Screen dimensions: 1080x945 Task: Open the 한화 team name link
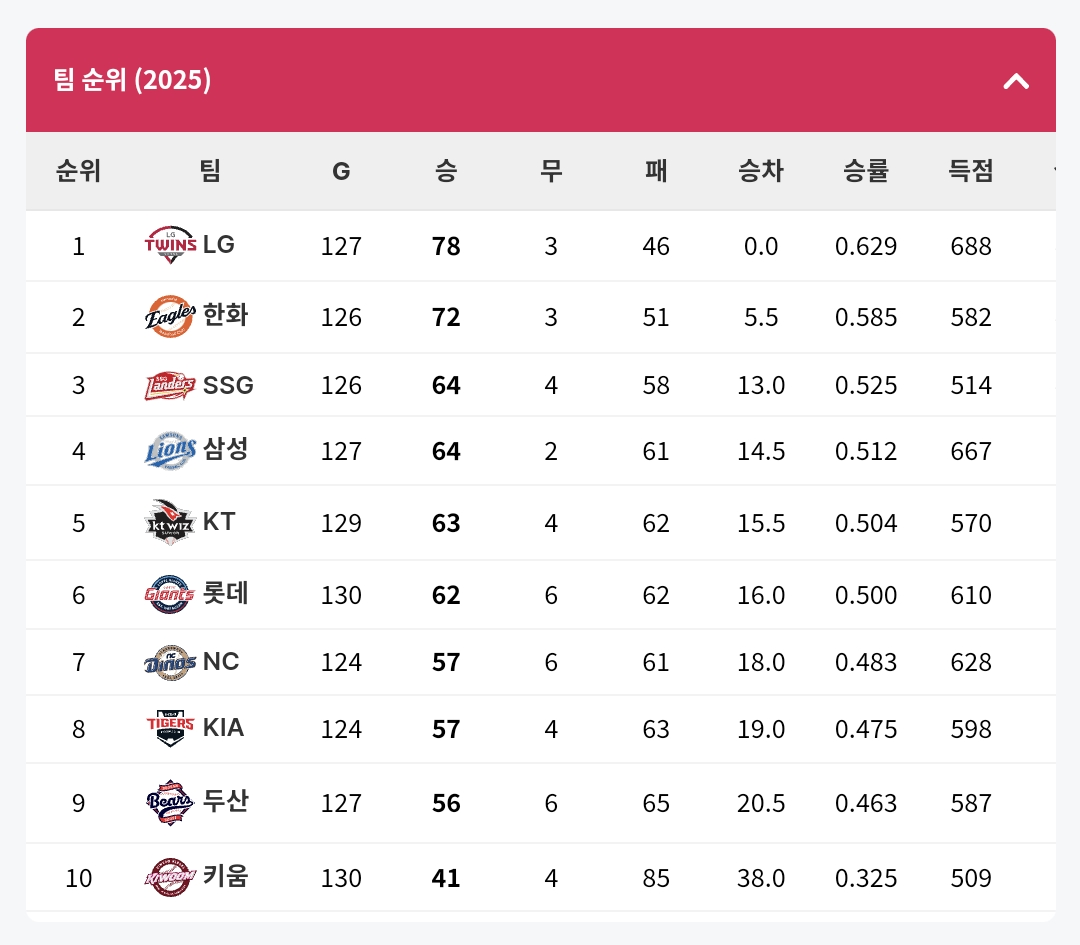225,316
